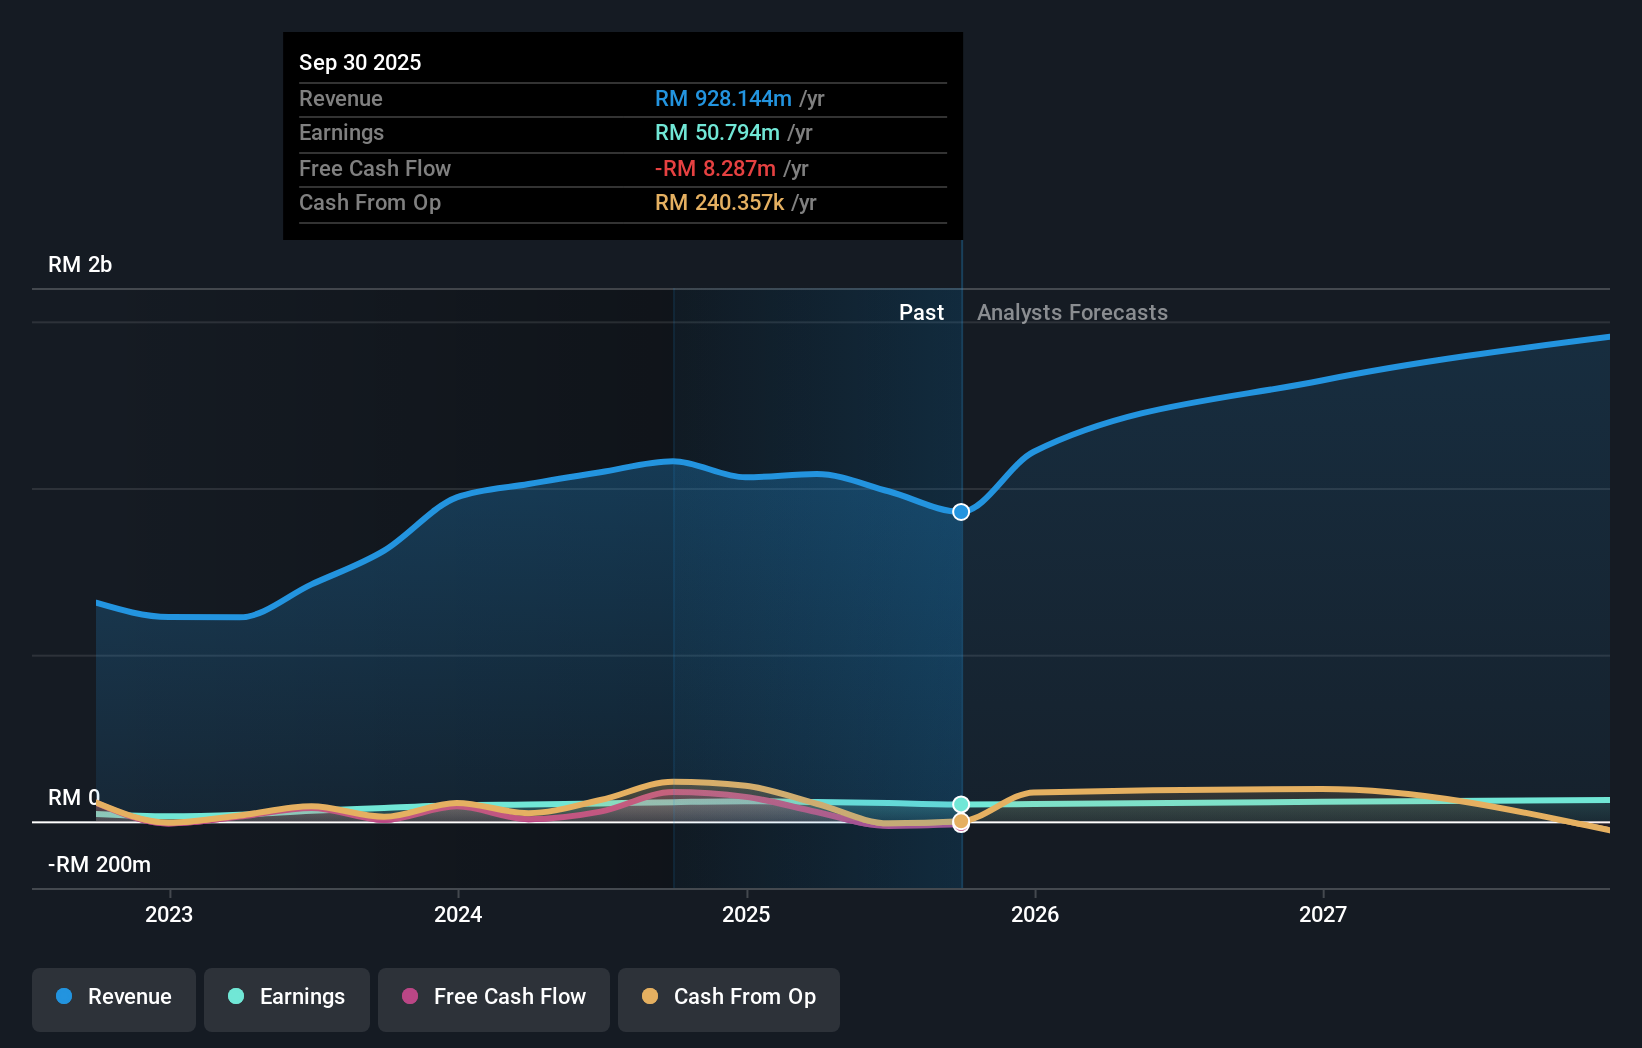The width and height of the screenshot is (1642, 1048).
Task: Click the RM 928.144m revenue value
Action: coord(723,99)
